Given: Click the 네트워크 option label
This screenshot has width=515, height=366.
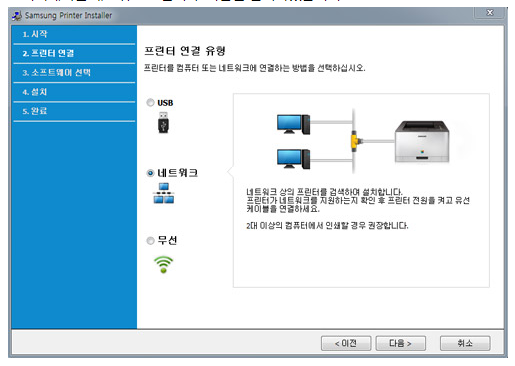Looking at the screenshot, I should click(x=177, y=173).
